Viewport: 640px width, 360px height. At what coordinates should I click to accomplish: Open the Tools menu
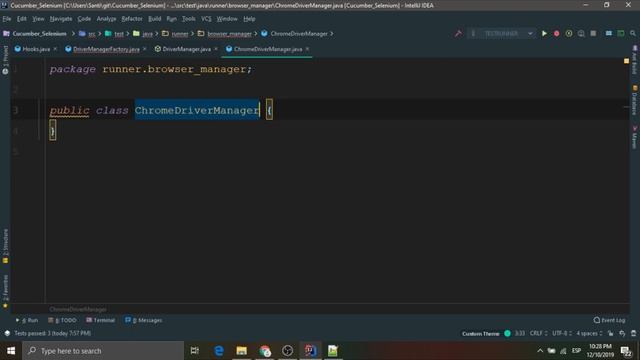pos(189,19)
